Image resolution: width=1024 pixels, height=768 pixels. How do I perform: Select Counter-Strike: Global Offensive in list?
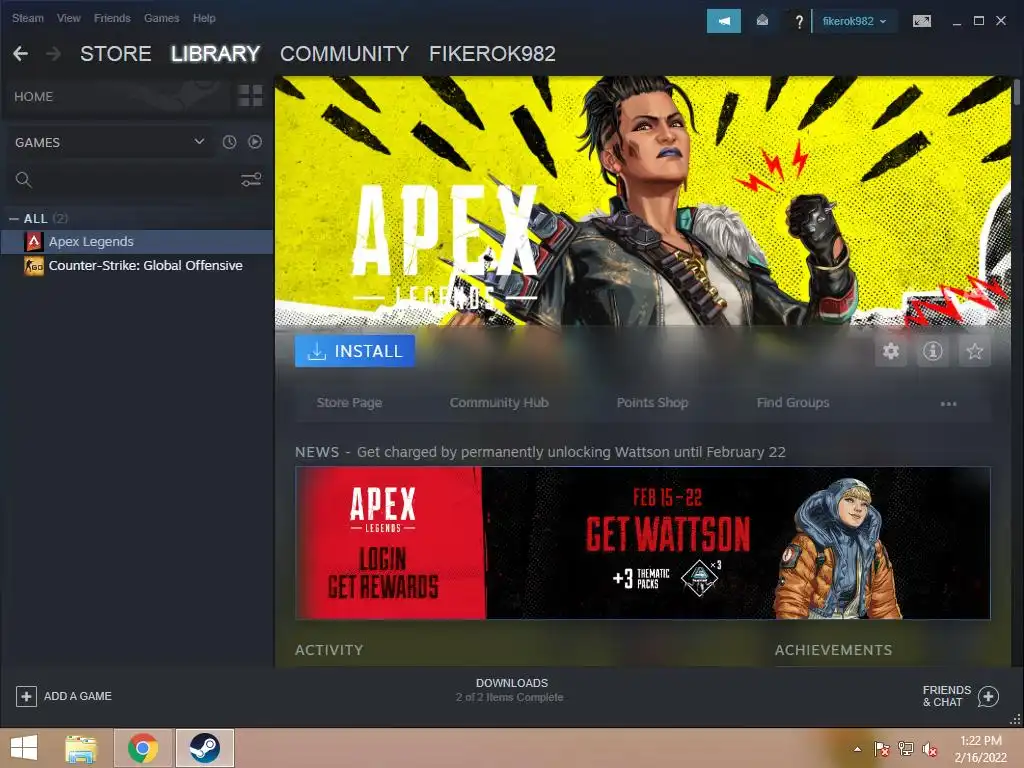pyautogui.click(x=137, y=266)
